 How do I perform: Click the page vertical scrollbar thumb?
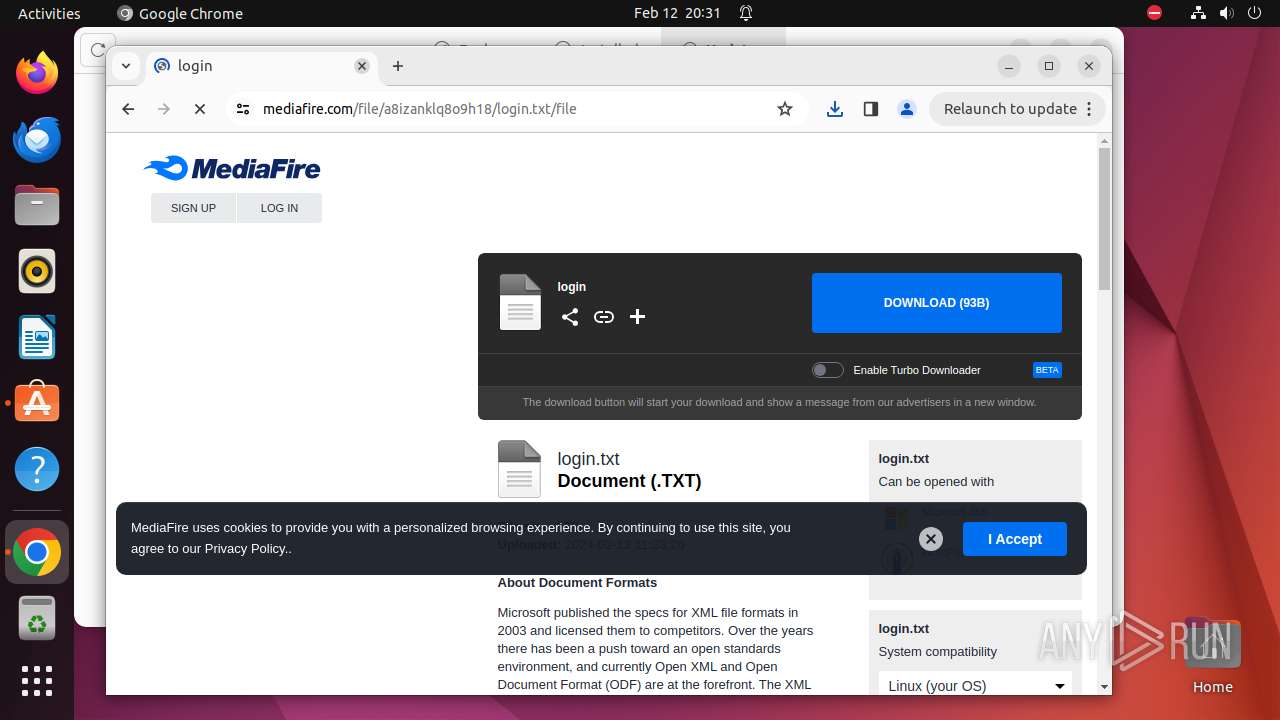click(x=1104, y=218)
